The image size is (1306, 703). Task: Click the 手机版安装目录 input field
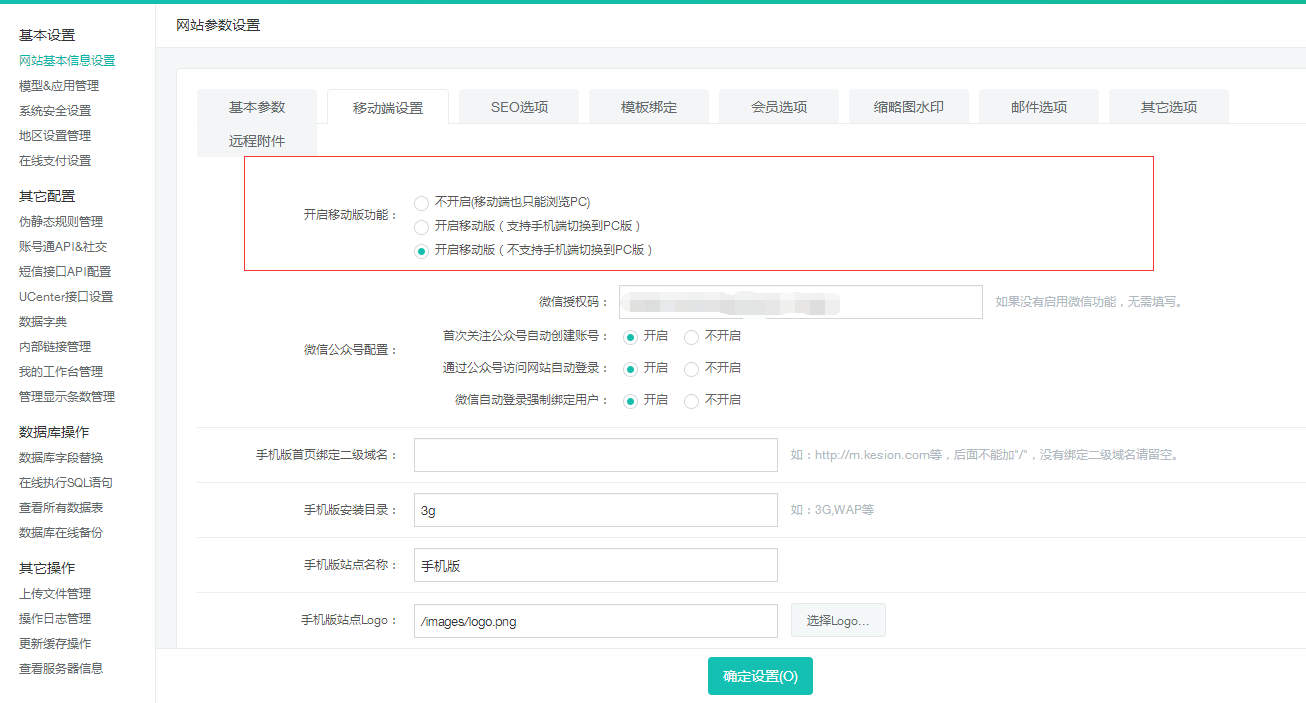pos(595,510)
